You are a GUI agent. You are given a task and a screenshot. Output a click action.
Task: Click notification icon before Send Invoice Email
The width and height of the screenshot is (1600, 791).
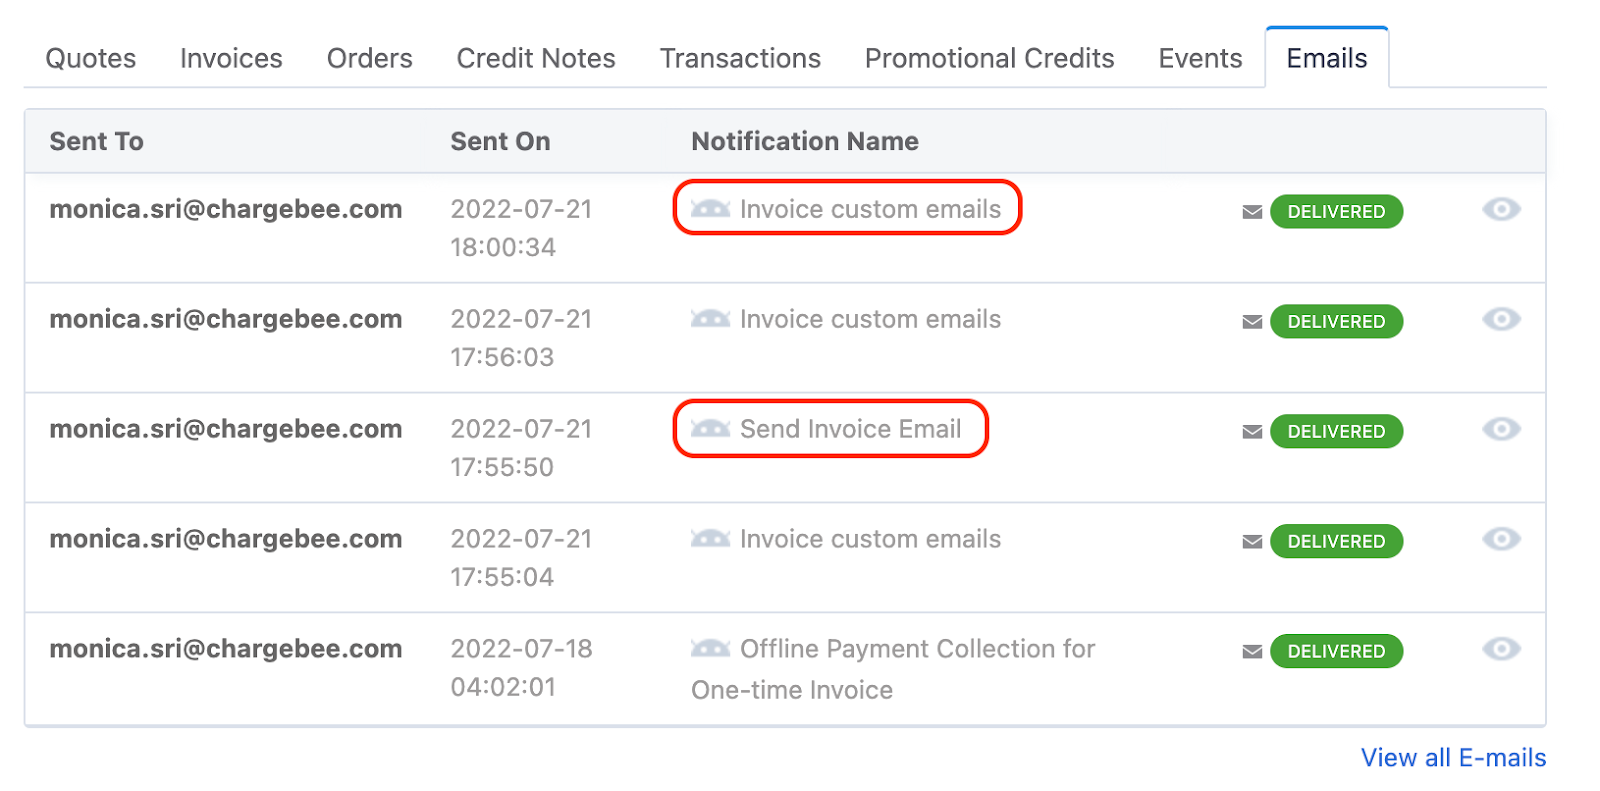pos(710,429)
